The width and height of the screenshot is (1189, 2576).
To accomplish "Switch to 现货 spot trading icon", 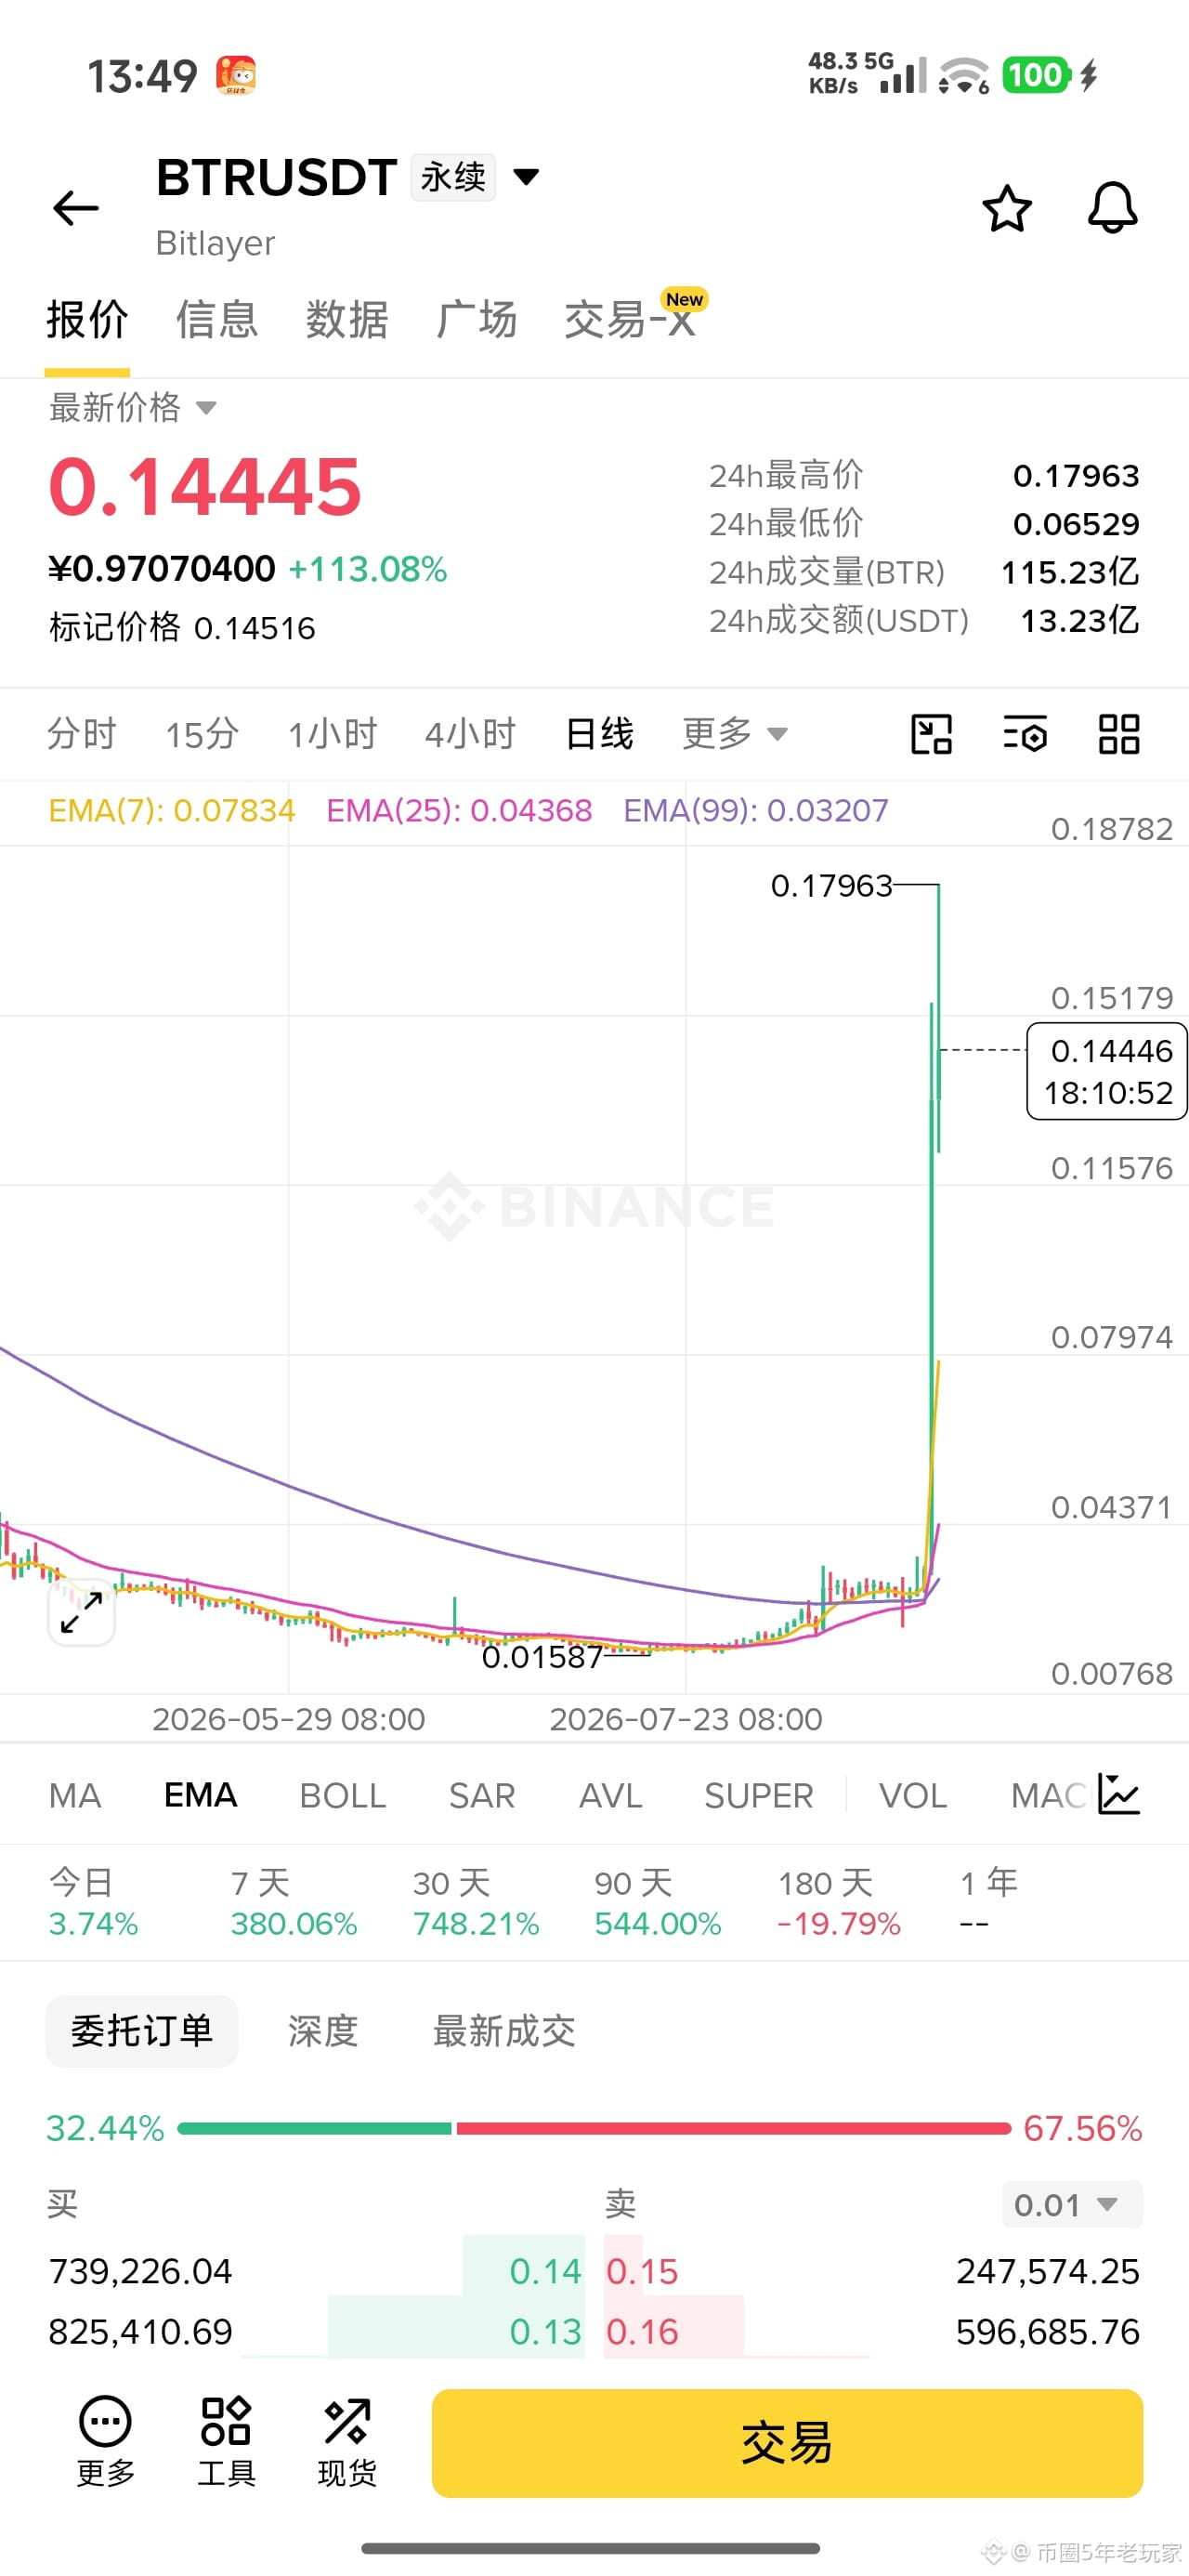I will [x=347, y=2442].
